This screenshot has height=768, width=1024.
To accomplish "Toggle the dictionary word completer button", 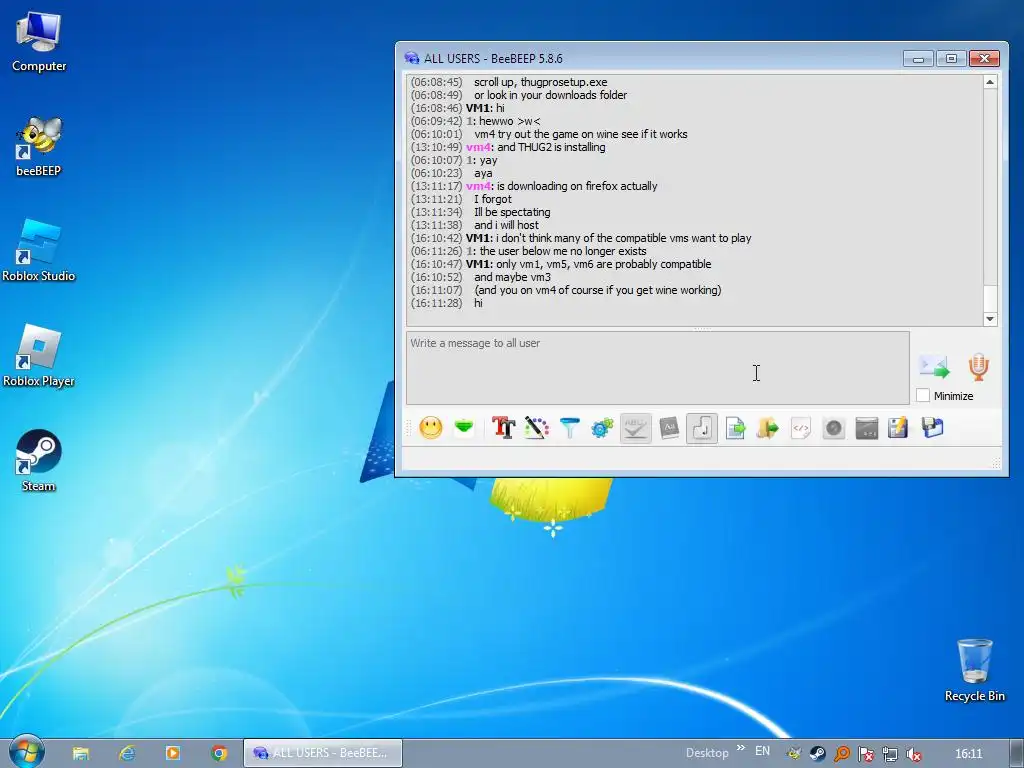I will (x=669, y=428).
